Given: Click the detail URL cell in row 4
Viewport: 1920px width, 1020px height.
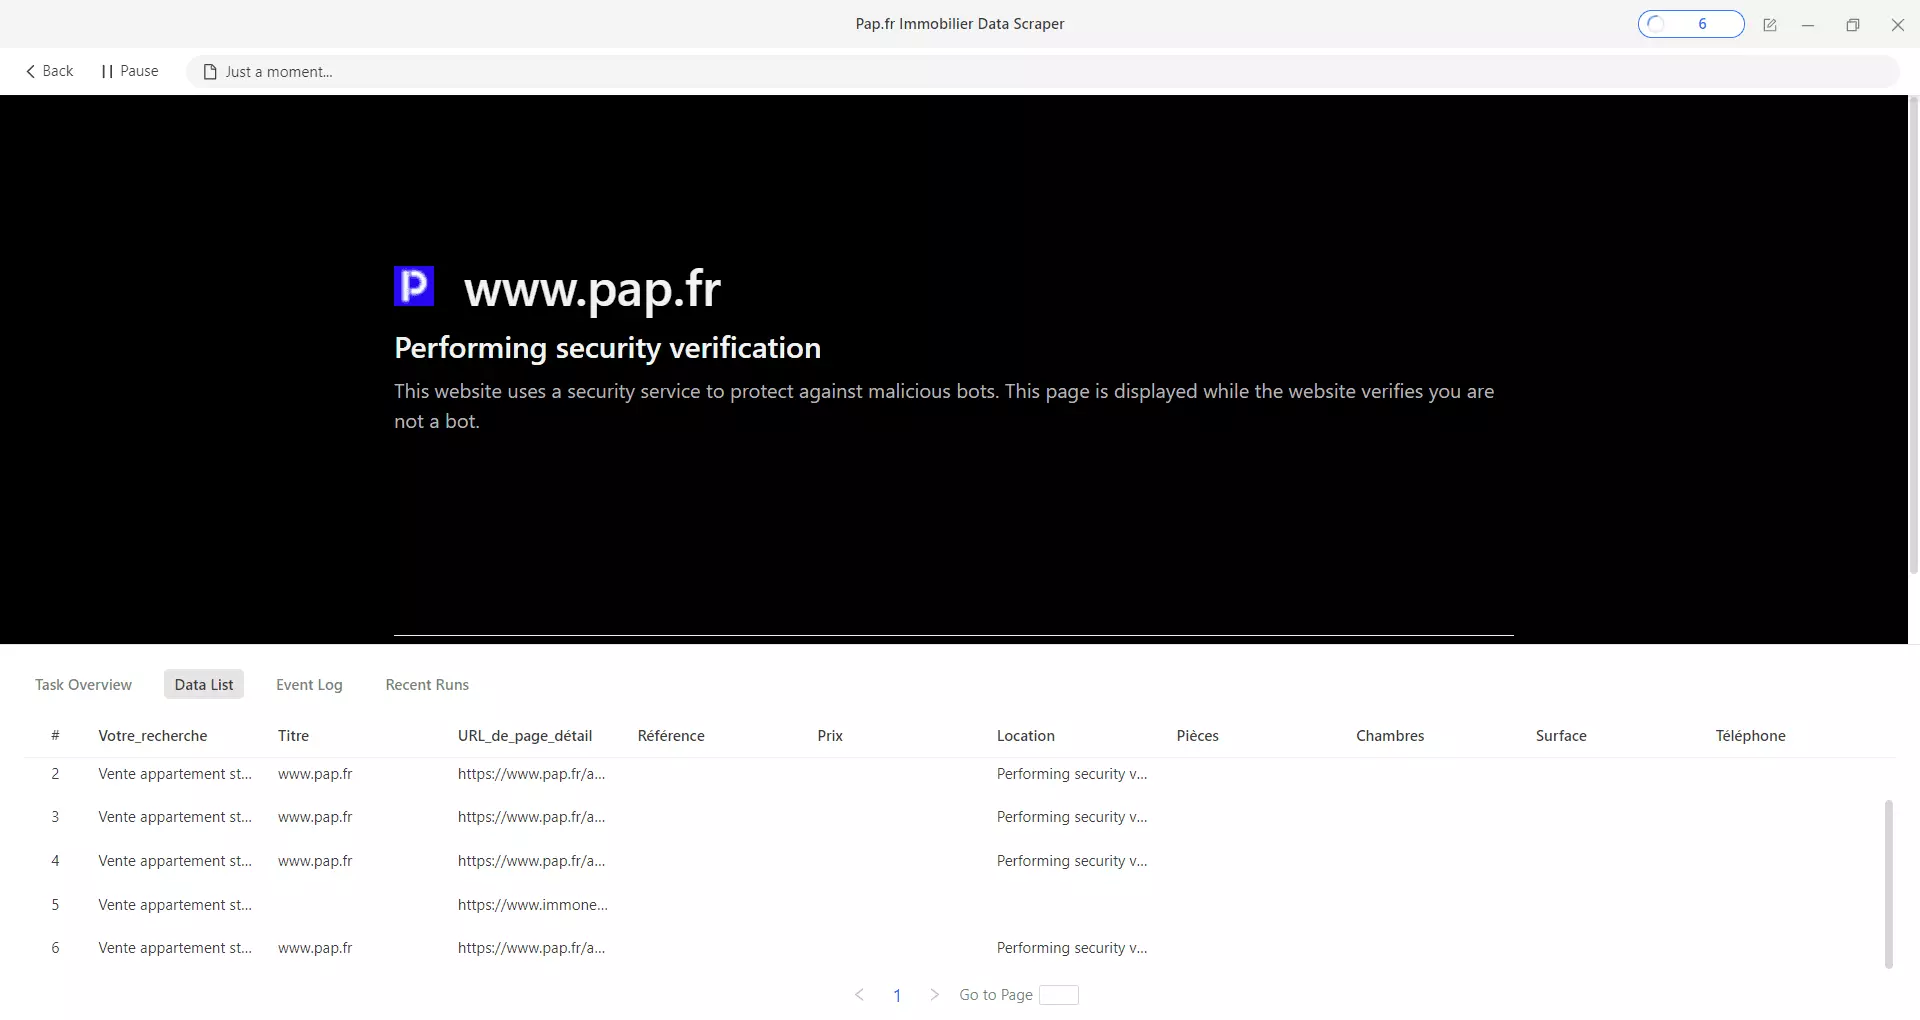Looking at the screenshot, I should point(531,861).
